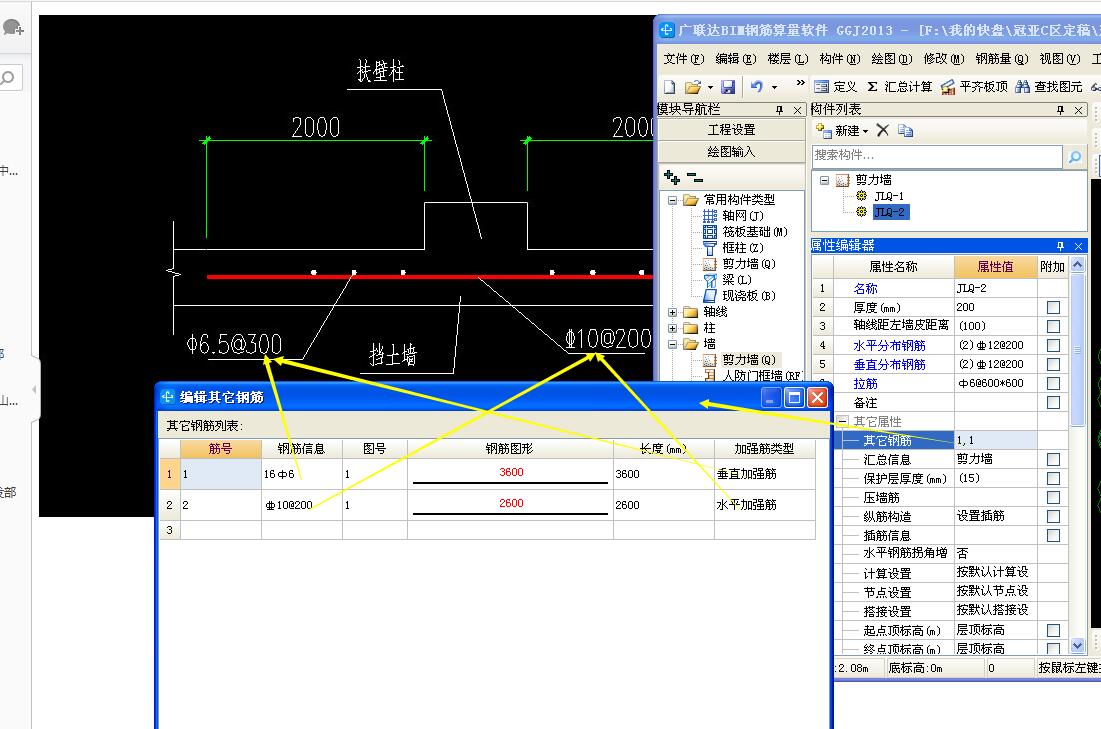Pin the 模块导航栏 panel

[779, 110]
